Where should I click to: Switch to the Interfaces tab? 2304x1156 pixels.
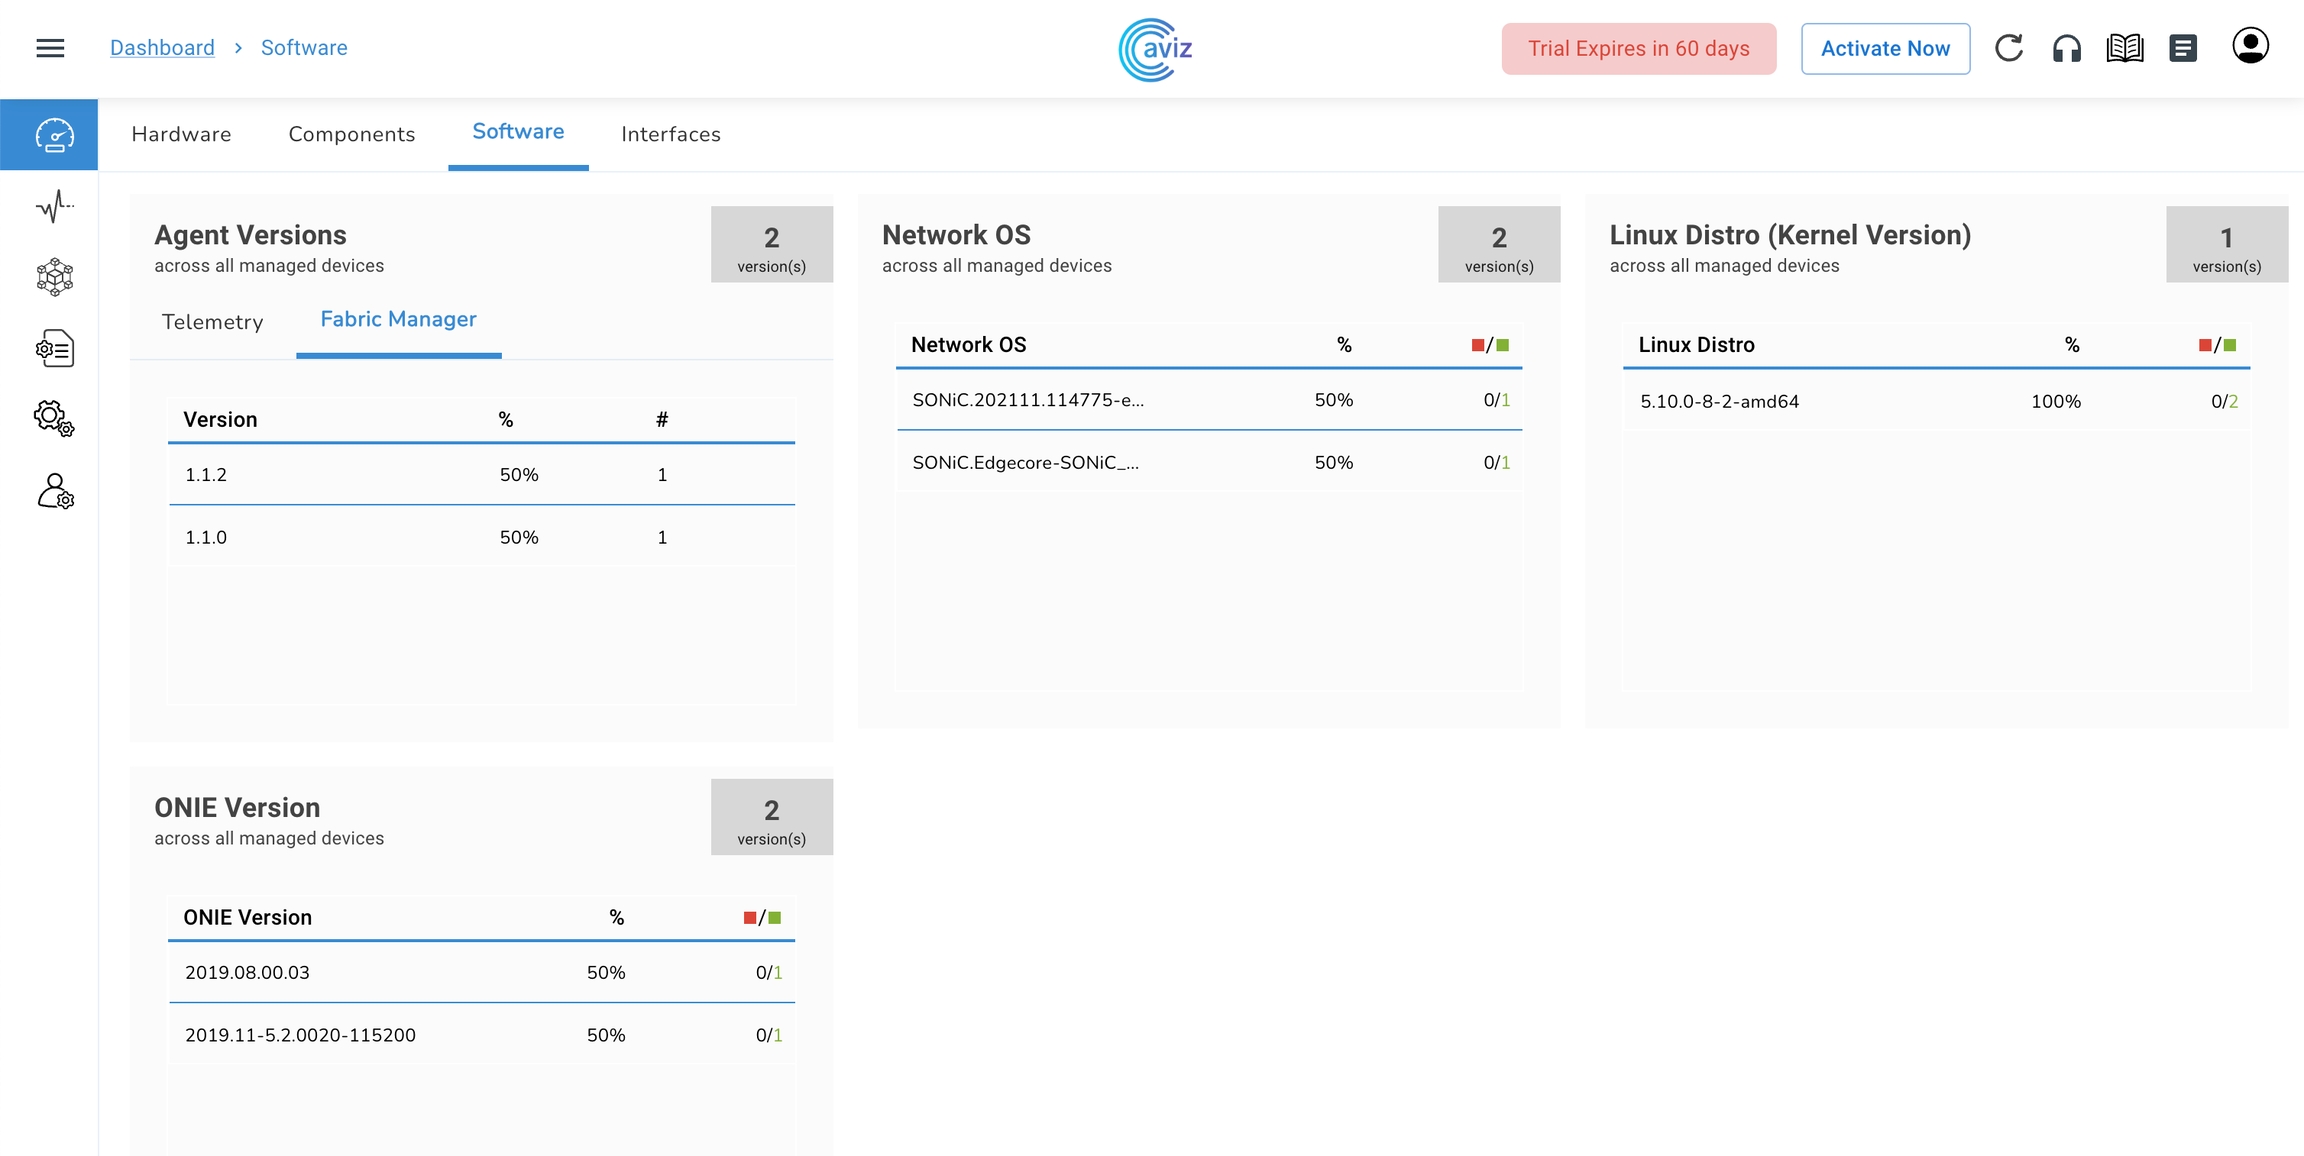[x=670, y=134]
